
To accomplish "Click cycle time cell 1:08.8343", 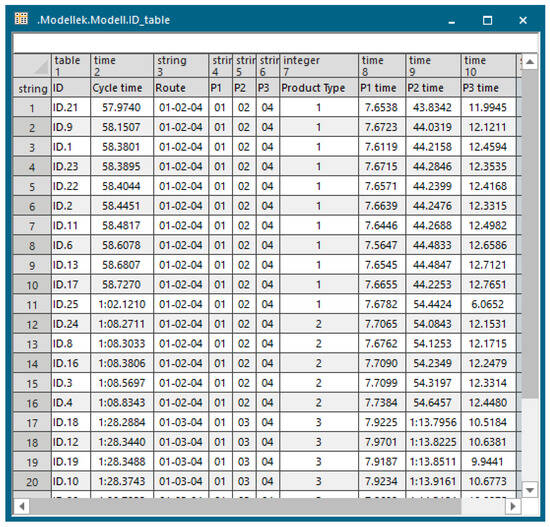I will pyautogui.click(x=122, y=402).
